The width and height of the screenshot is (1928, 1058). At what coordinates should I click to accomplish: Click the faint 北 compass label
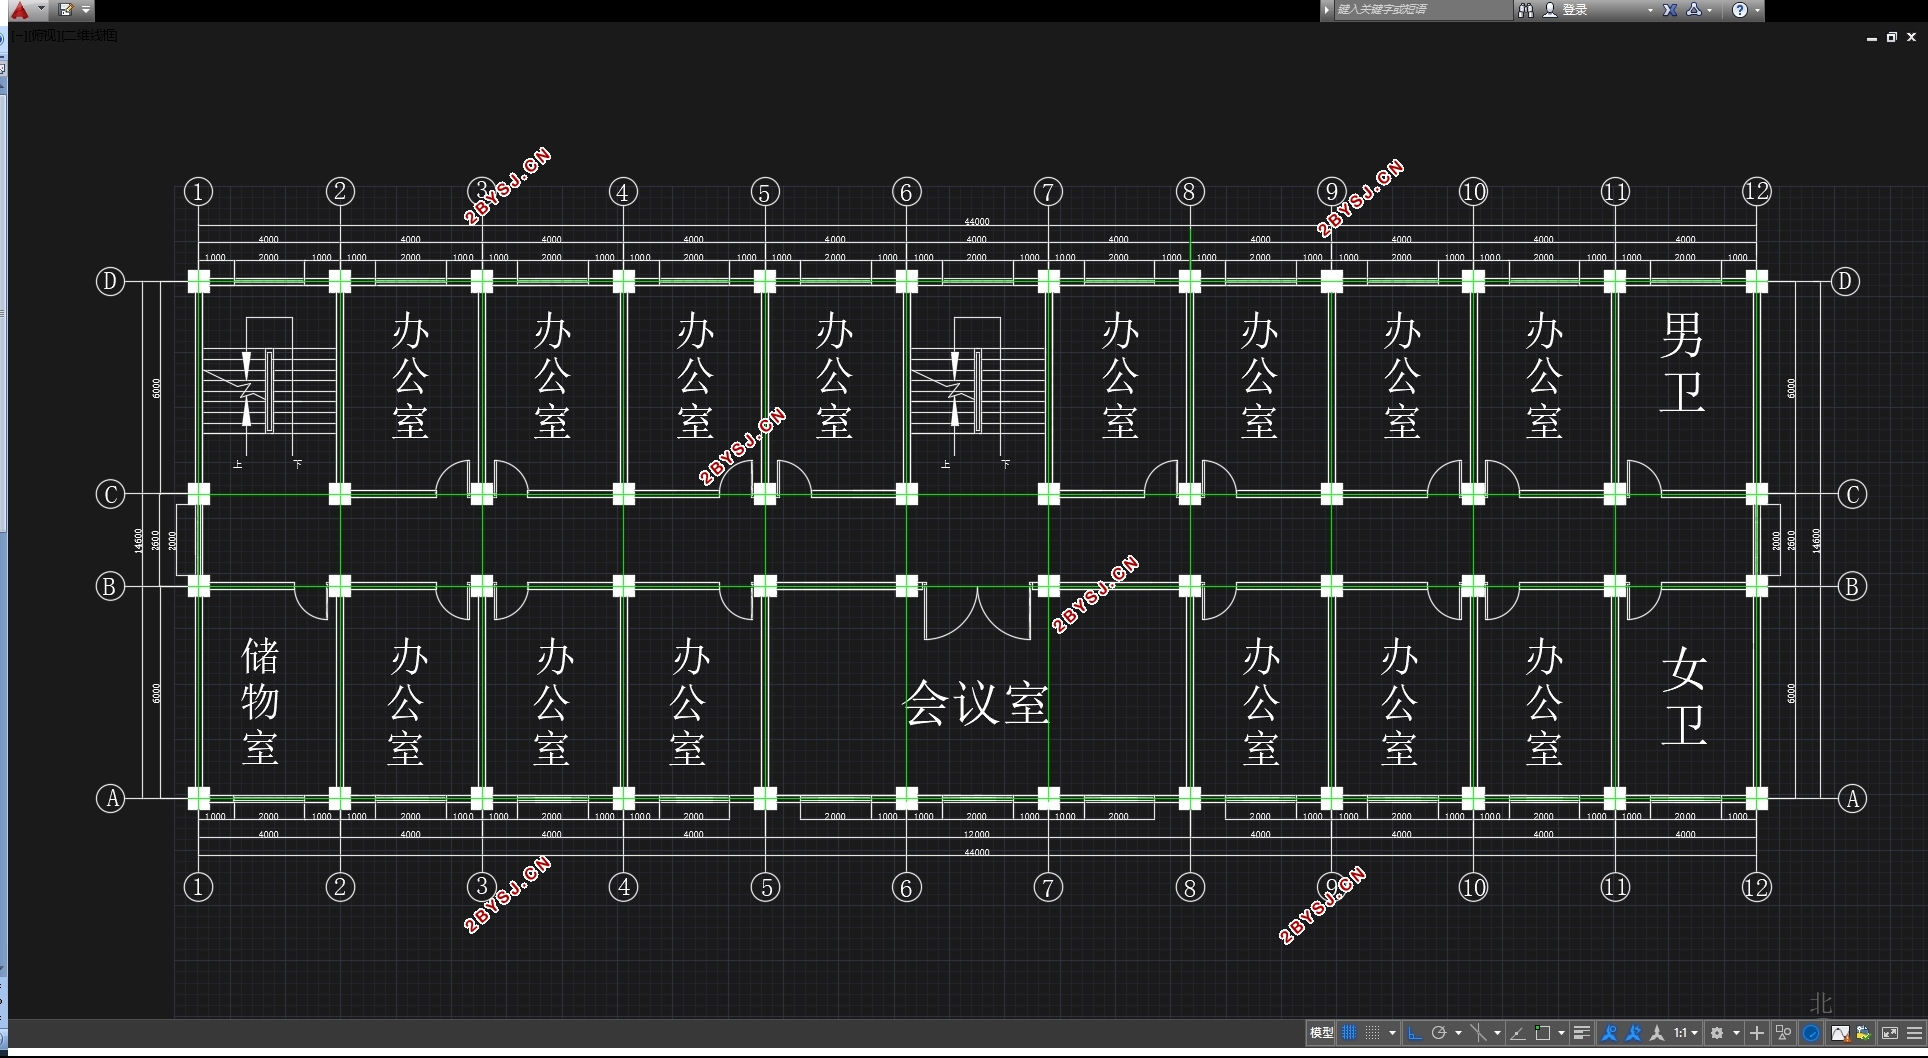1821,1003
